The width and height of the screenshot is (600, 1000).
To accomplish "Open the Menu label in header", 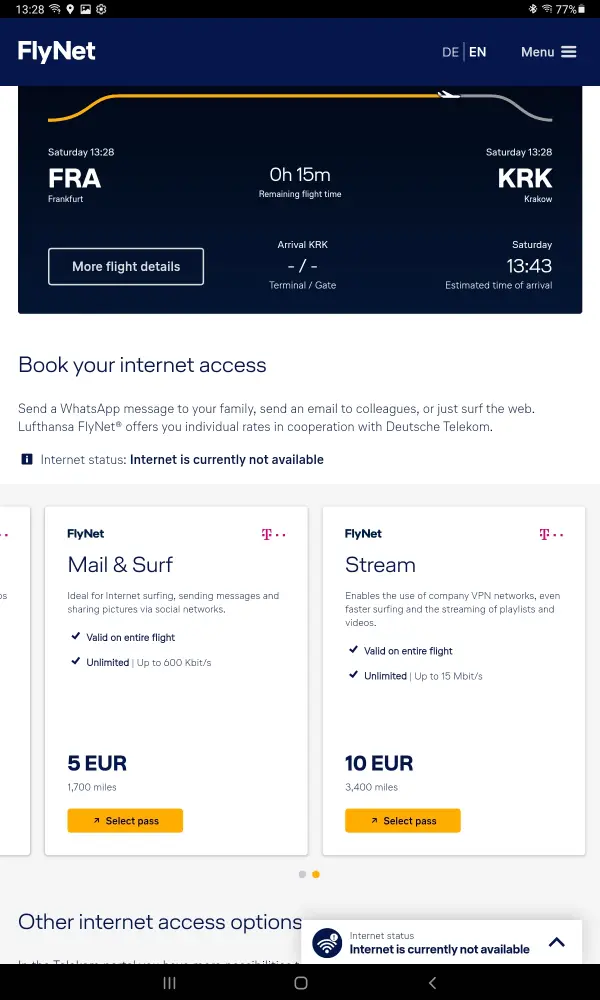I will [537, 52].
